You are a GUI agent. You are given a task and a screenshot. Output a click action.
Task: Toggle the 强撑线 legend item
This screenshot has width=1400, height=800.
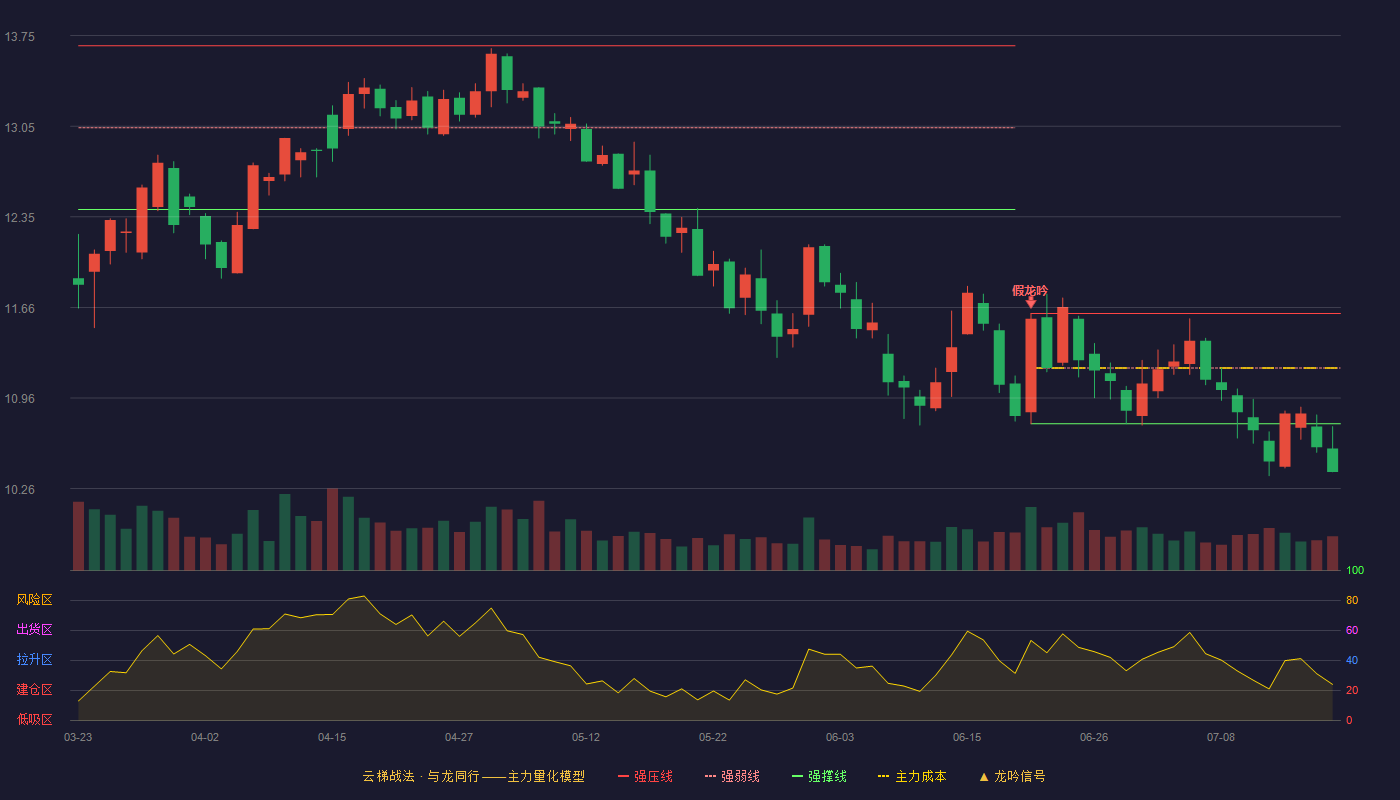pyautogui.click(x=819, y=776)
